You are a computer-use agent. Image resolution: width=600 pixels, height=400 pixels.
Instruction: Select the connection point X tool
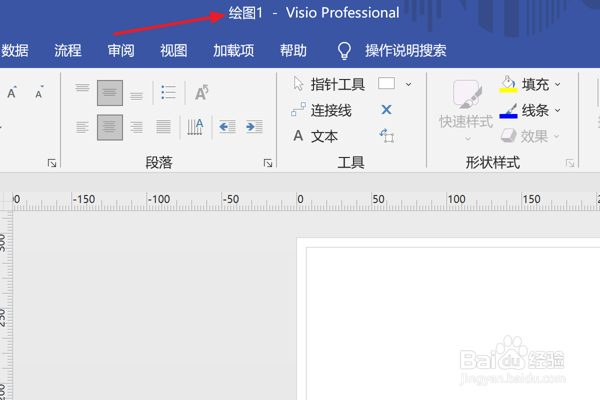(386, 110)
